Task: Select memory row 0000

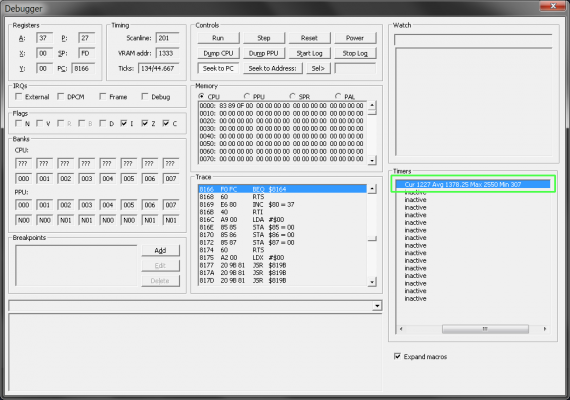Action: (x=282, y=105)
